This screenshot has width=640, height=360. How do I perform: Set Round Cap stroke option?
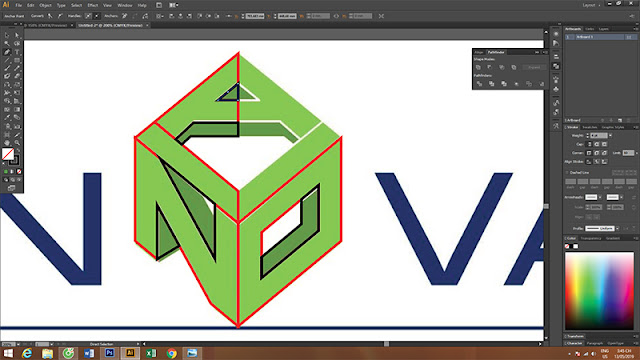(x=597, y=144)
